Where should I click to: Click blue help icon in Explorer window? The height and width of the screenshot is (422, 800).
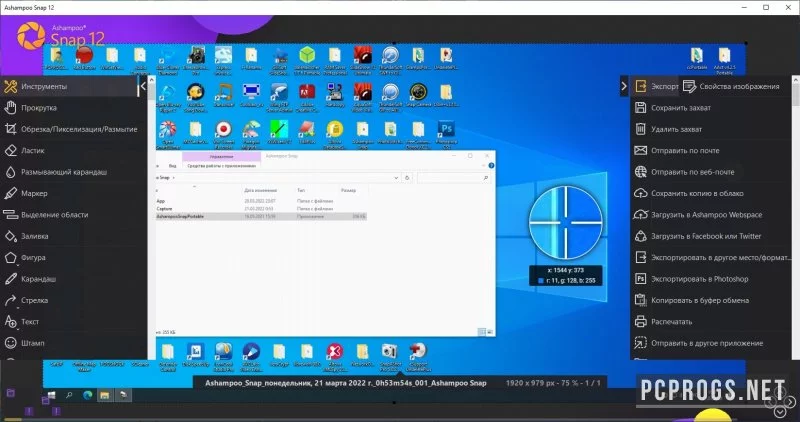pyautogui.click(x=491, y=166)
